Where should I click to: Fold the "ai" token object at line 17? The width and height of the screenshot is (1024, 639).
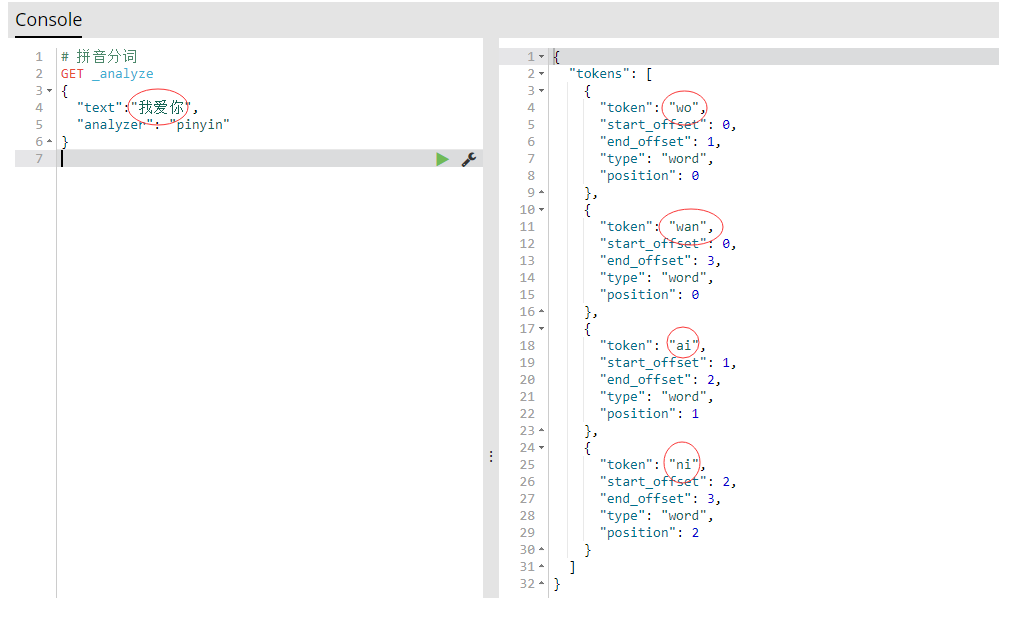tap(541, 329)
